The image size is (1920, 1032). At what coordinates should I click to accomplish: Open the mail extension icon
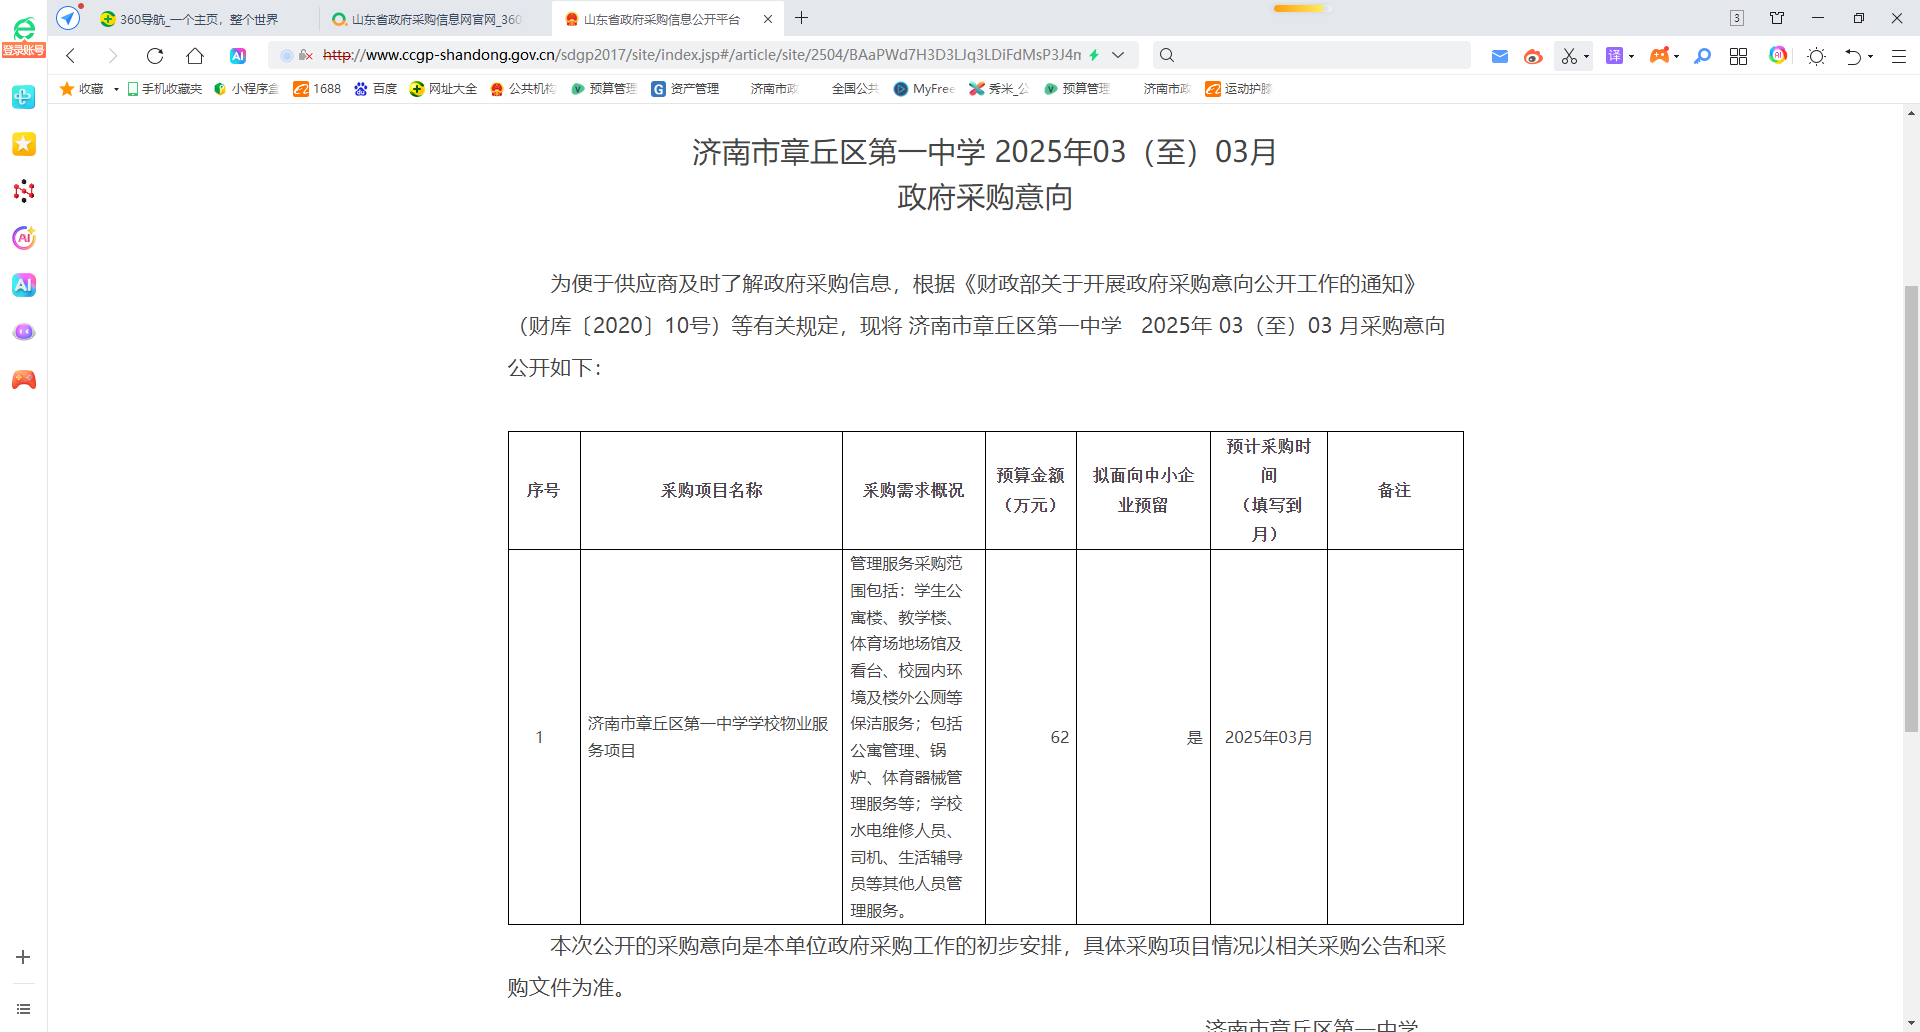coord(1500,57)
